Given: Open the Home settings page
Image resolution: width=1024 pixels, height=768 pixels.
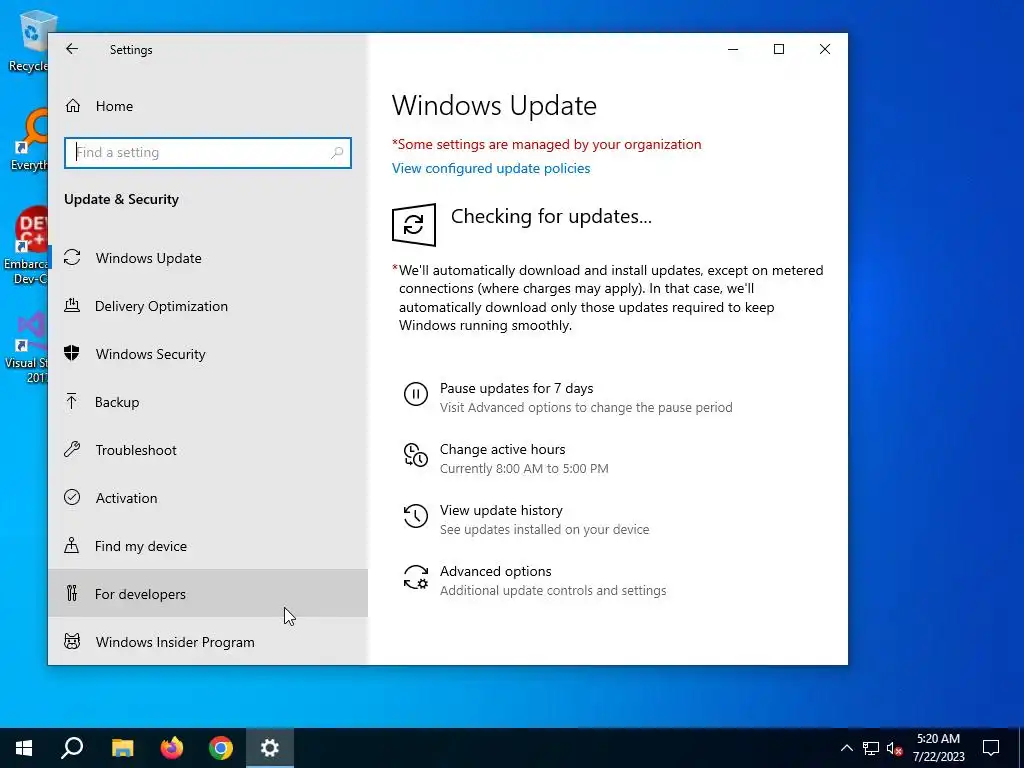Looking at the screenshot, I should pyautogui.click(x=208, y=106).
